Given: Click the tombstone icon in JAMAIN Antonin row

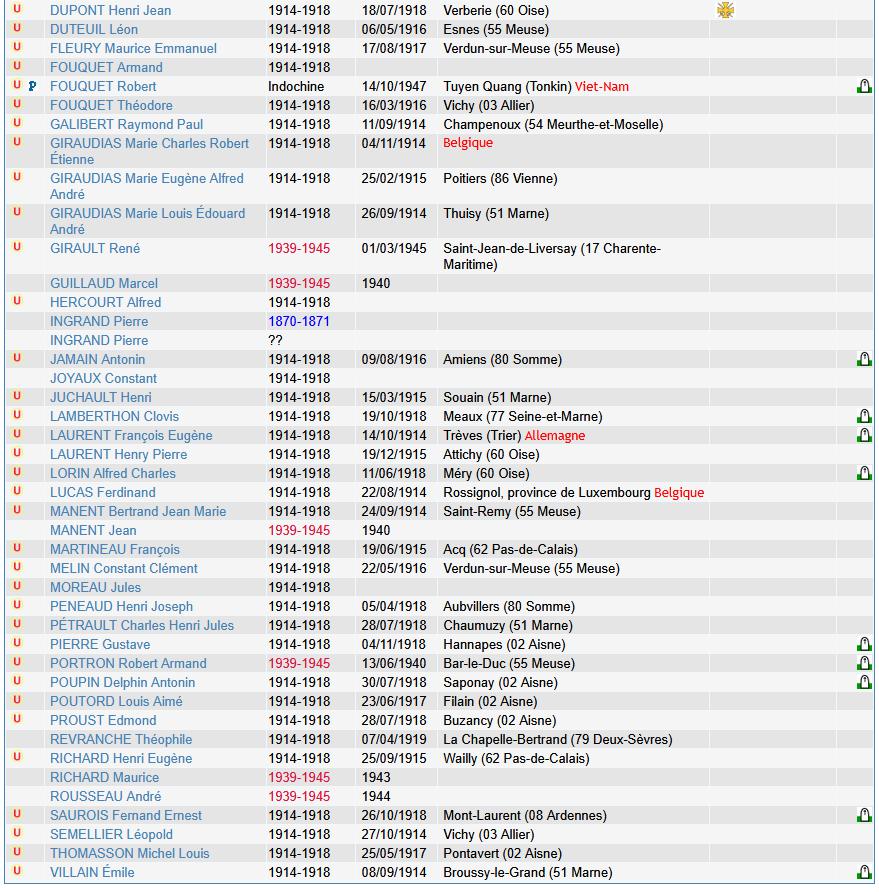Looking at the screenshot, I should (864, 359).
